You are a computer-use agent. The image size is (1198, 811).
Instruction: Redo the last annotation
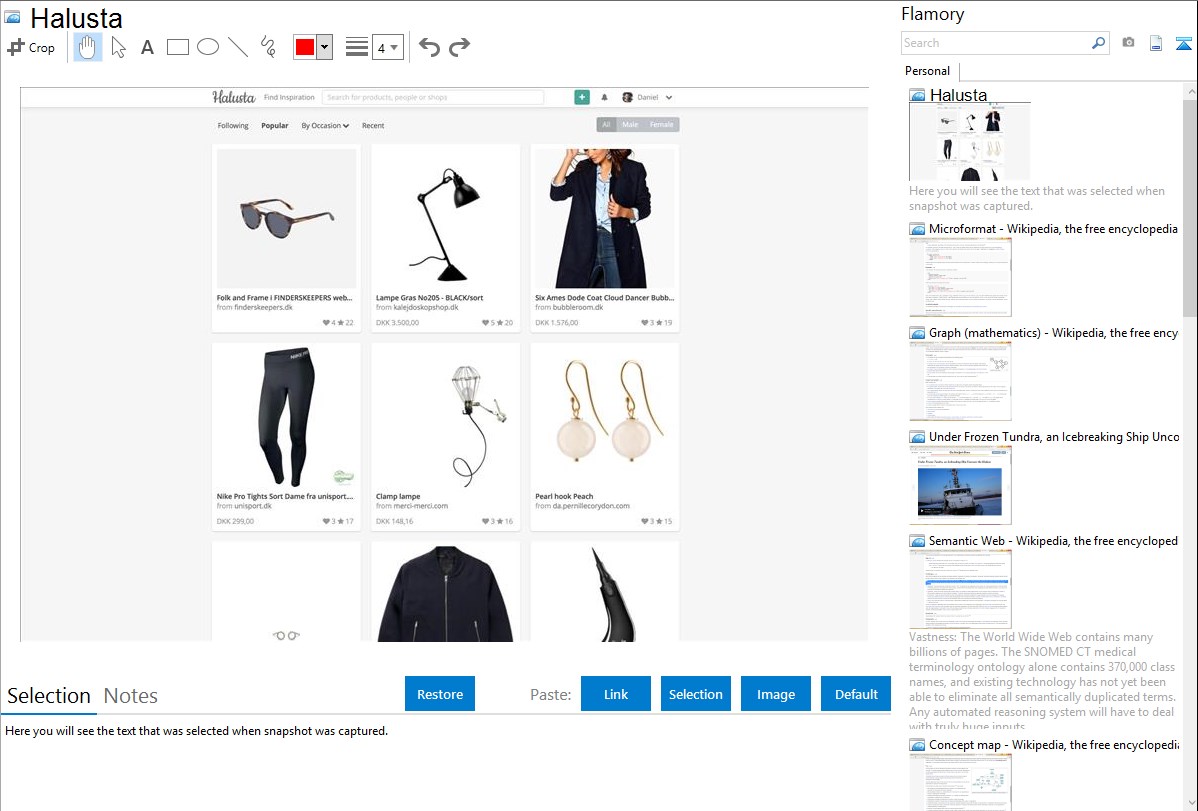(x=459, y=47)
